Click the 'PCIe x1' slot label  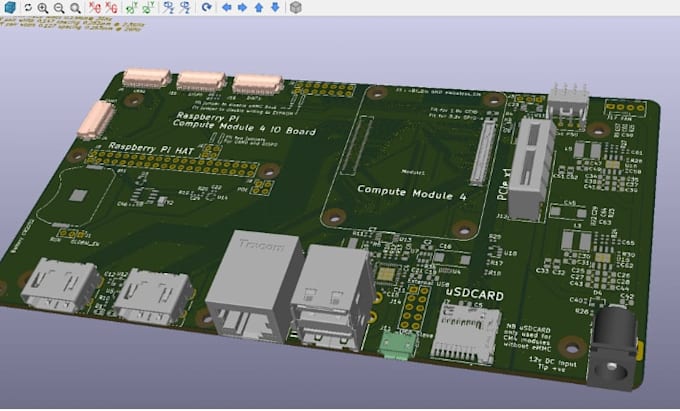tap(504, 185)
